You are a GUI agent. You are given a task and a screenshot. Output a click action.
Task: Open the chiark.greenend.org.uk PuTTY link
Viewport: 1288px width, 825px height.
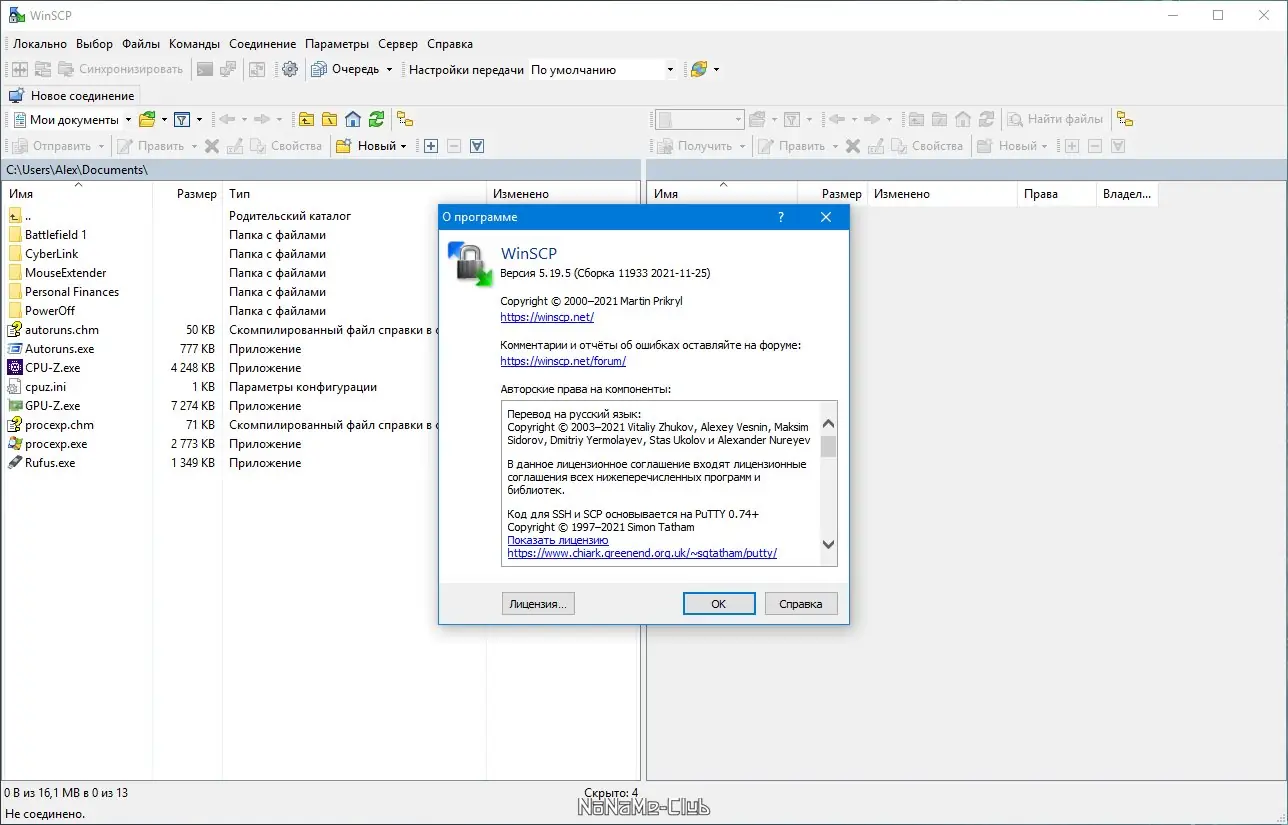click(x=642, y=553)
